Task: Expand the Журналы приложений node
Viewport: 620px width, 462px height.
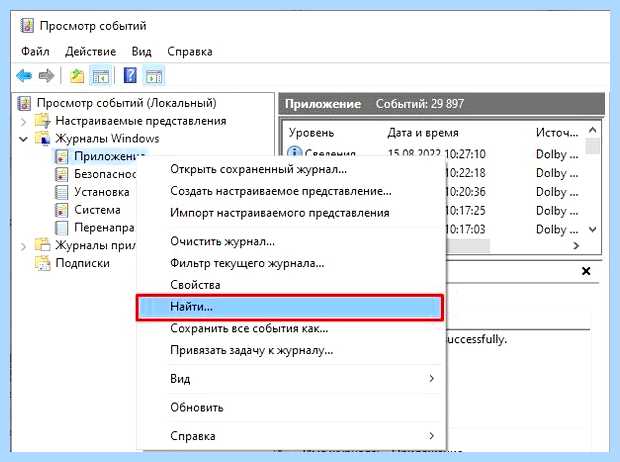Action: 23,246
